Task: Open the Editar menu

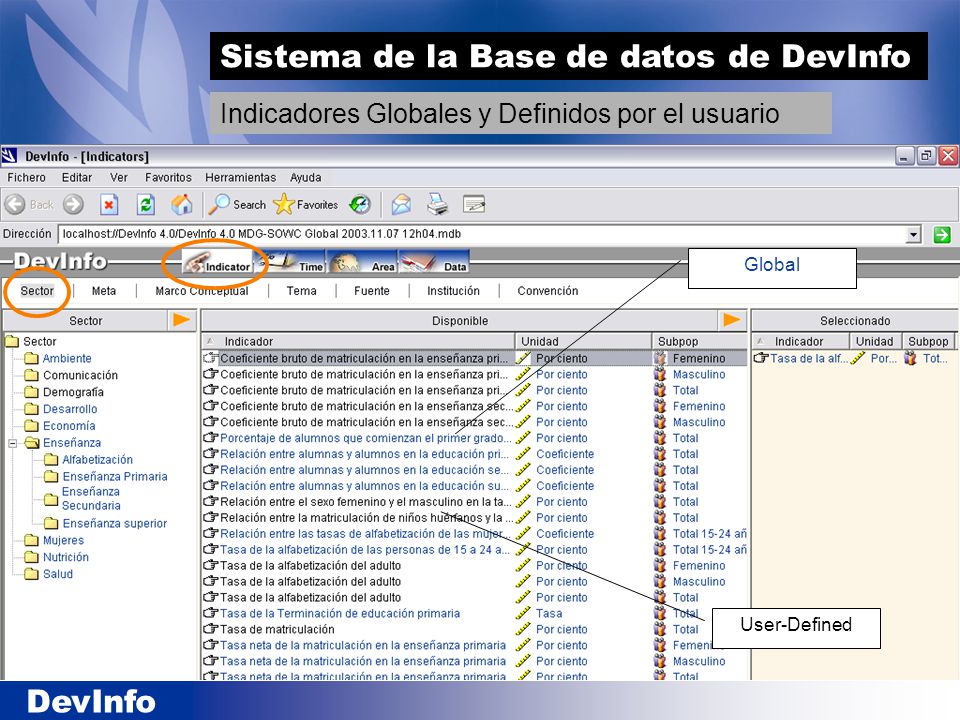Action: 77,178
